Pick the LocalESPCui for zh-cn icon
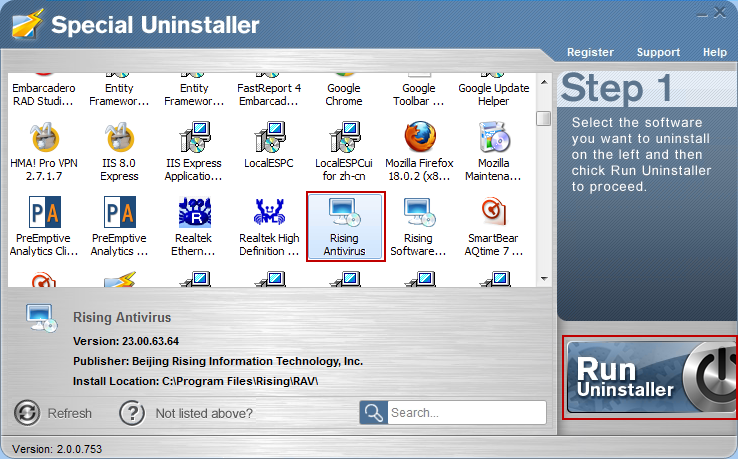This screenshot has height=459, width=738. pos(345,137)
